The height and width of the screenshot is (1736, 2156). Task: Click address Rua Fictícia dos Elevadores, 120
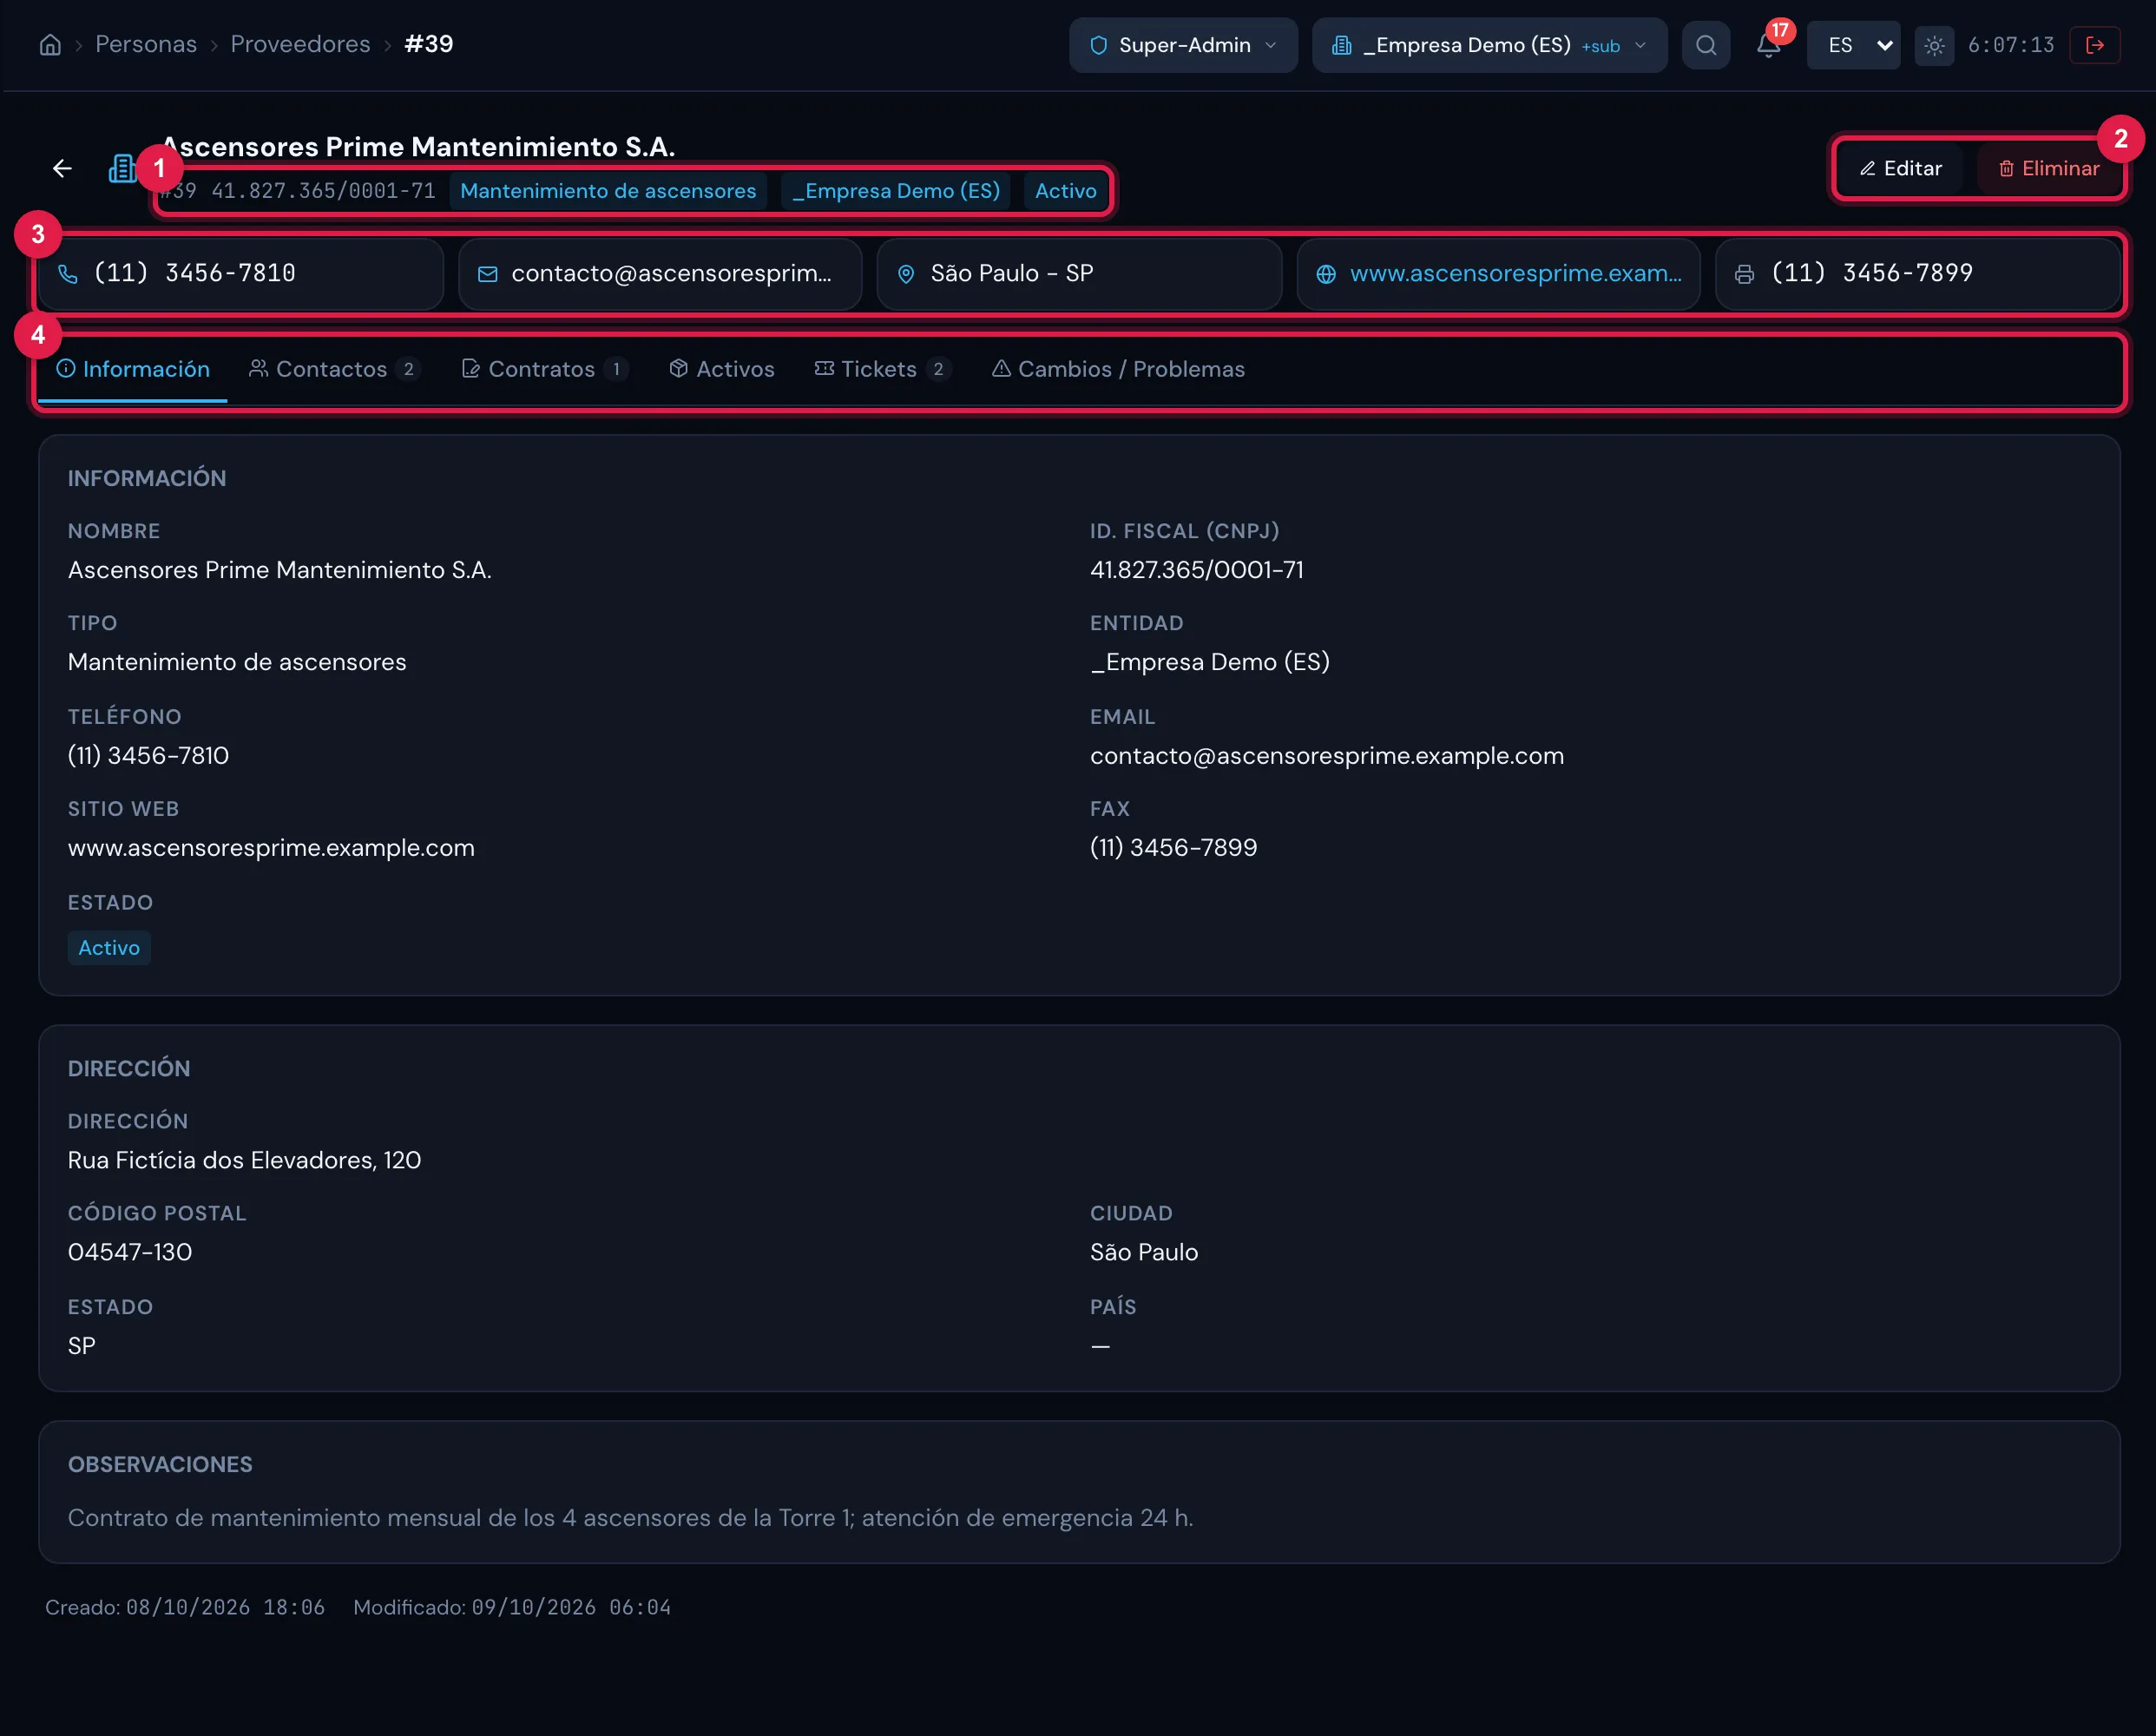244,1160
